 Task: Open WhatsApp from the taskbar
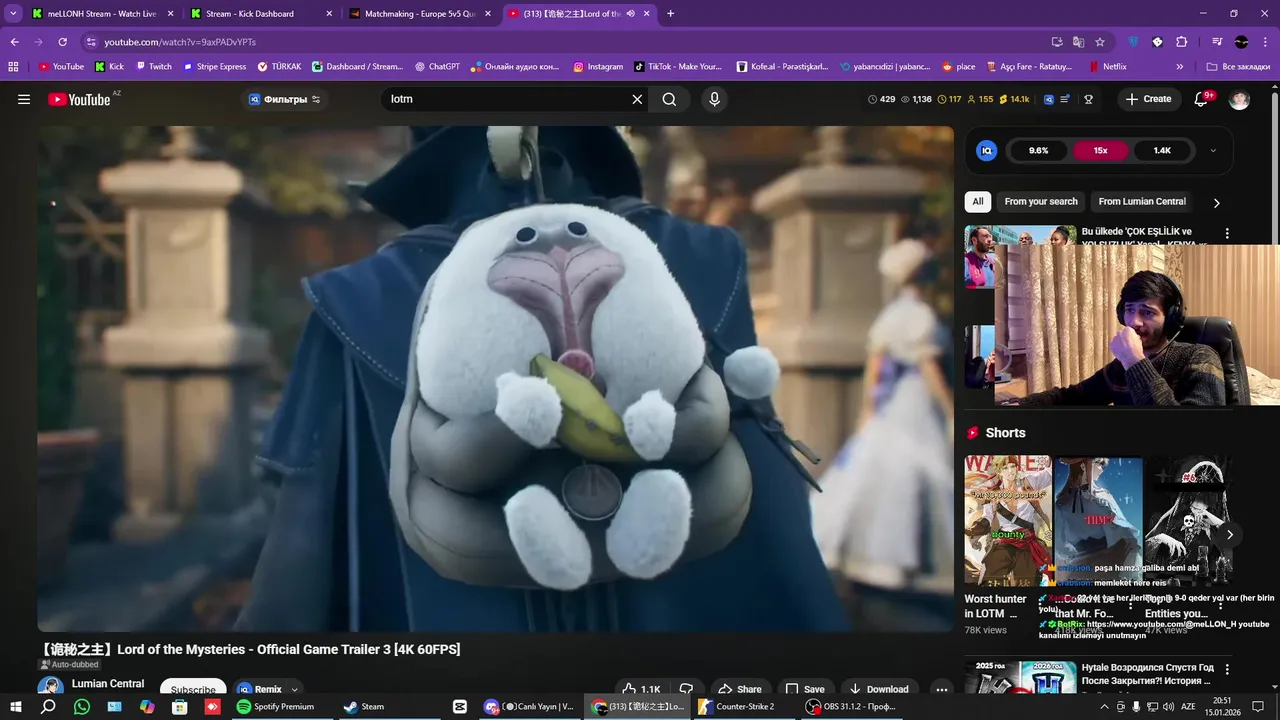click(x=81, y=706)
